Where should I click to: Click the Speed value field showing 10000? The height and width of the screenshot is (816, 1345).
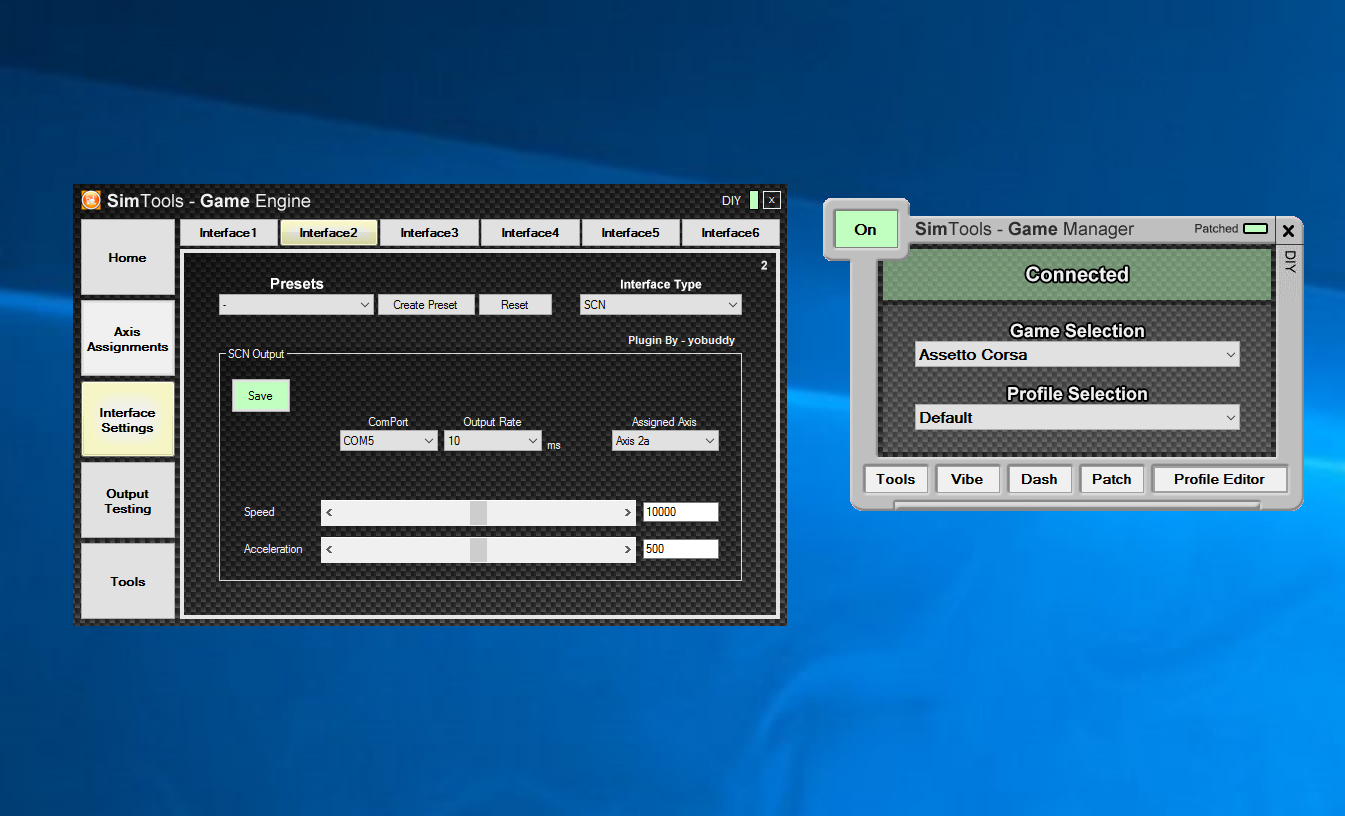click(x=680, y=512)
